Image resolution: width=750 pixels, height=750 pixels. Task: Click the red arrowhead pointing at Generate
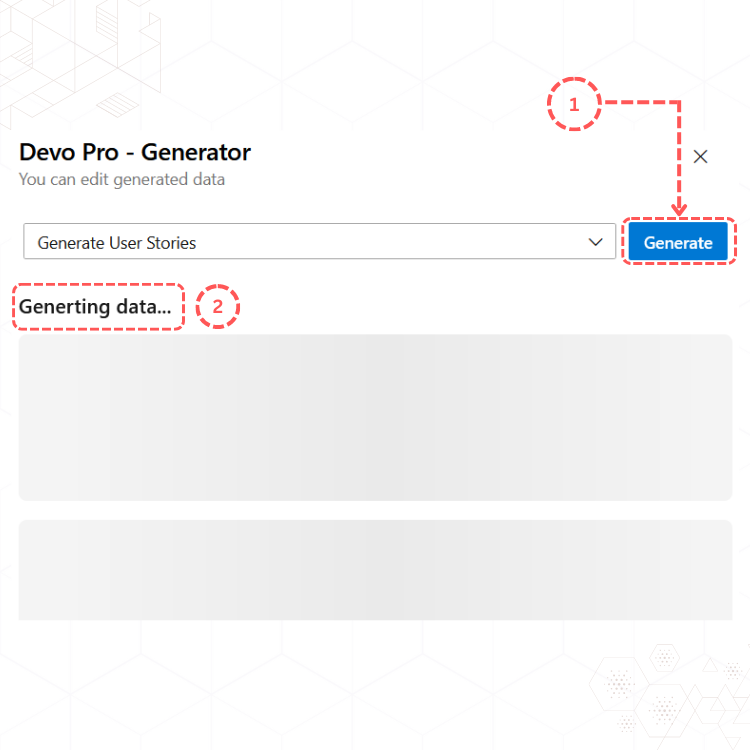679,209
